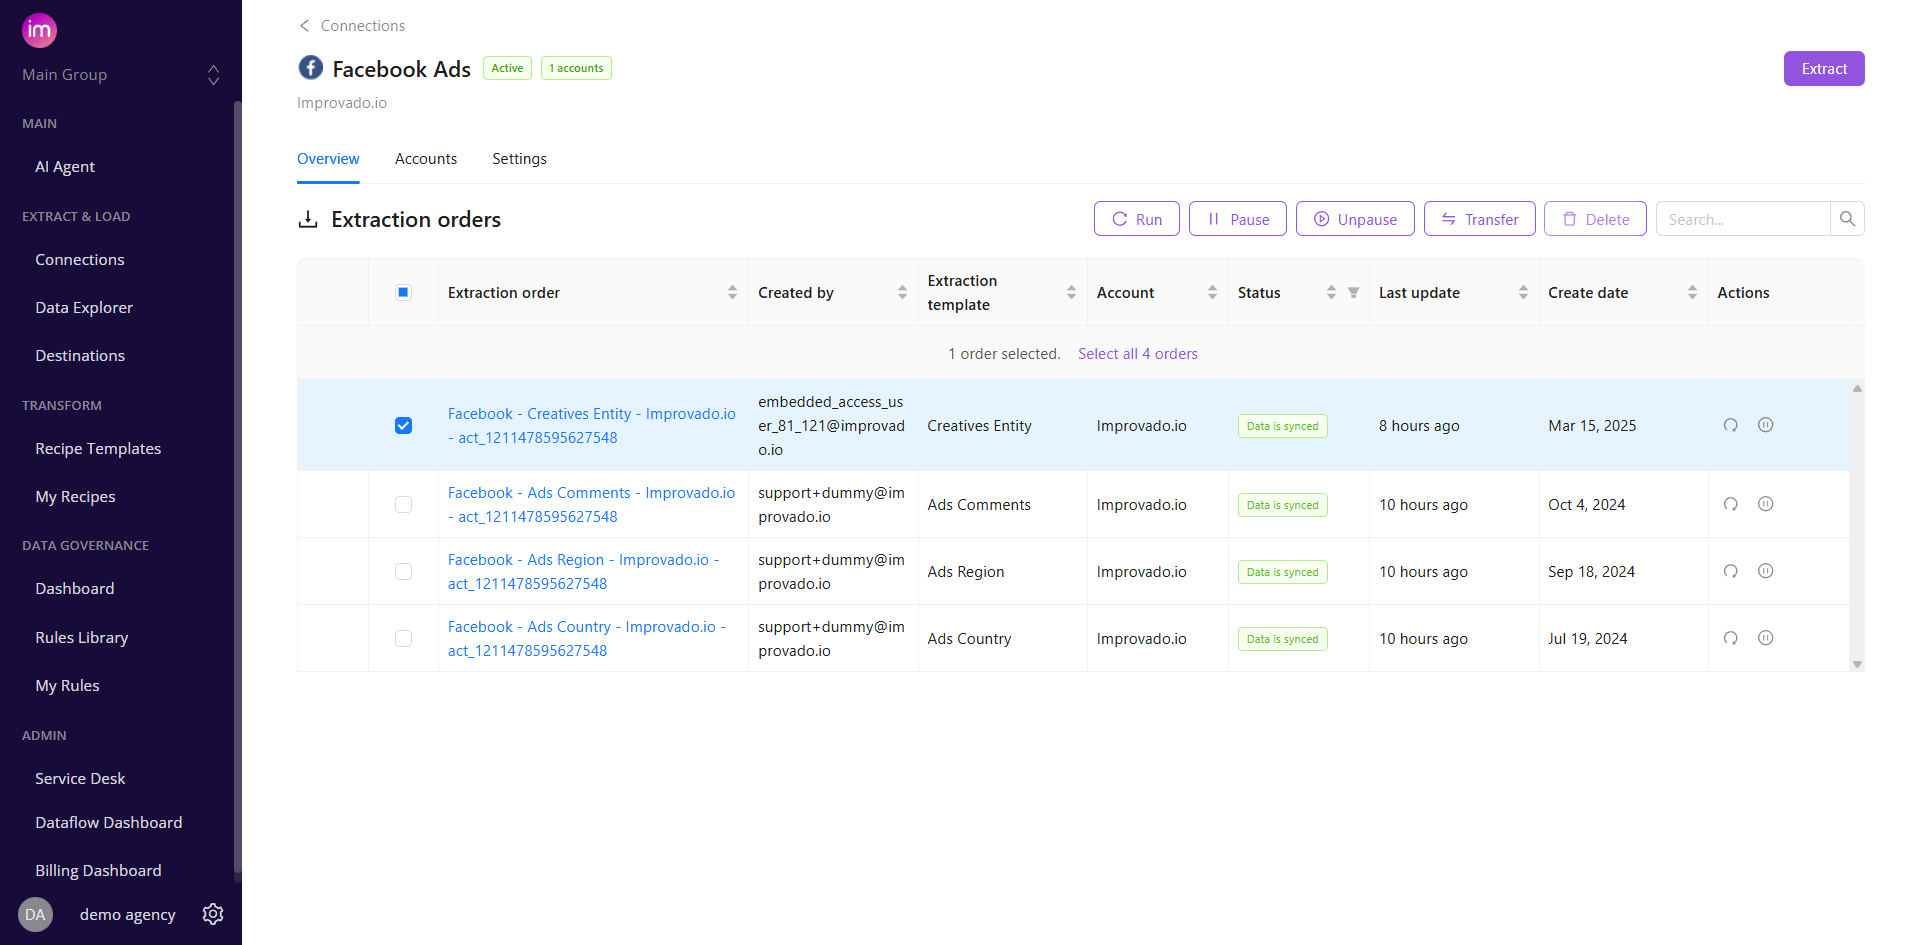Click run icon for Creatives Entity order
1920x945 pixels.
[x=1730, y=425]
